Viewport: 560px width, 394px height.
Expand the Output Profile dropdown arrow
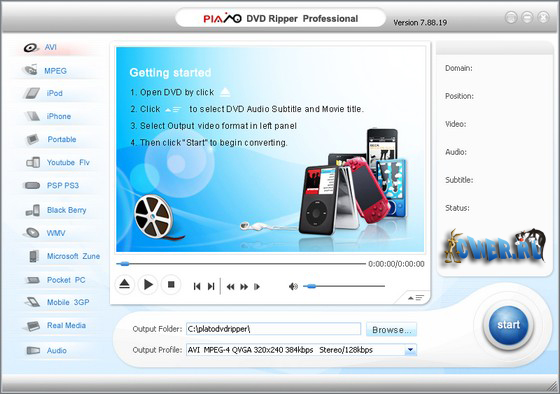coord(410,350)
